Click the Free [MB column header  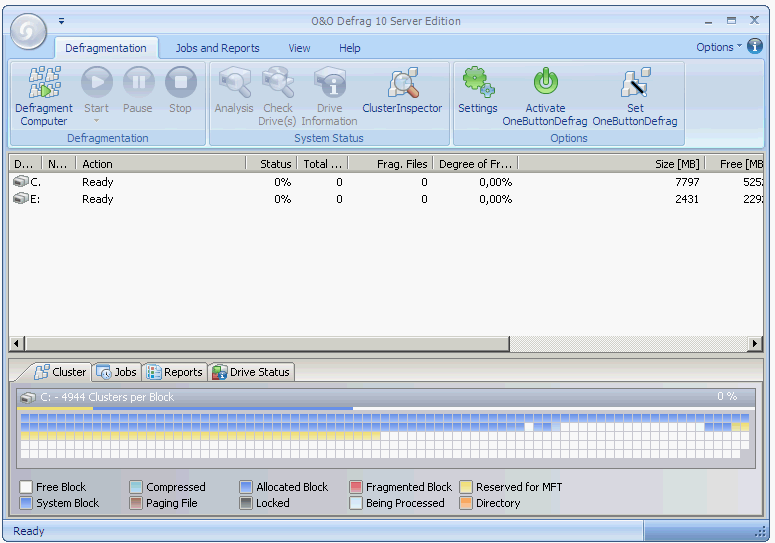(x=734, y=164)
